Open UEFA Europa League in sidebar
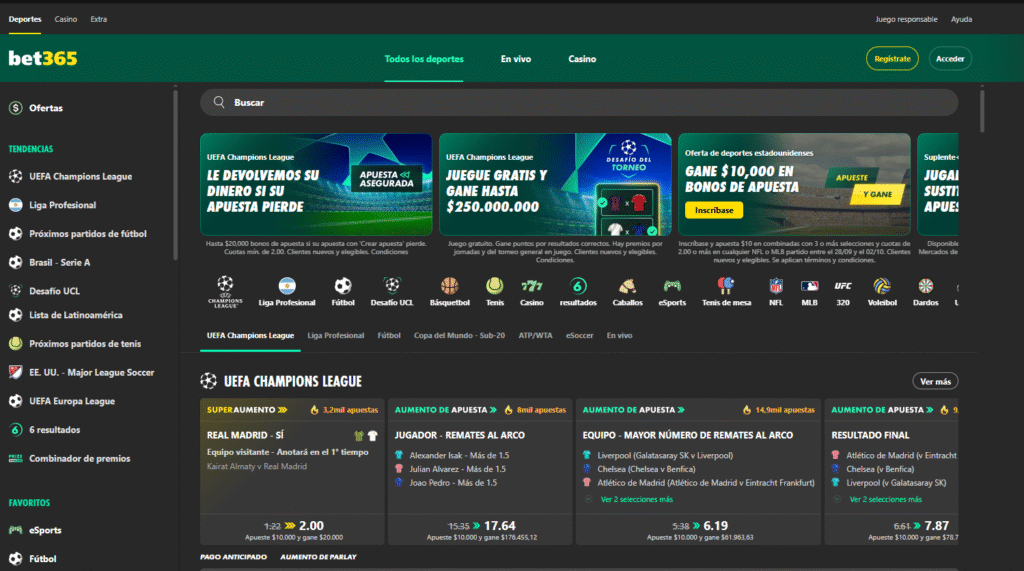 [72, 401]
